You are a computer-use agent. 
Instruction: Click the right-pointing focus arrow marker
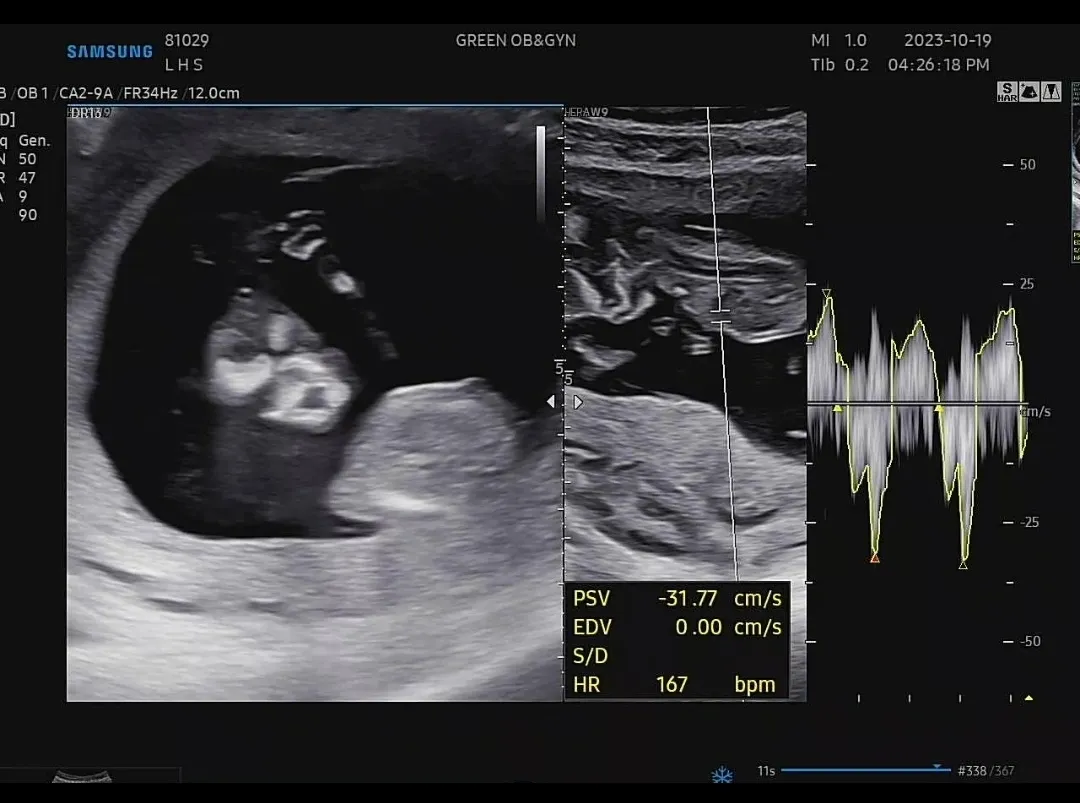click(x=579, y=402)
